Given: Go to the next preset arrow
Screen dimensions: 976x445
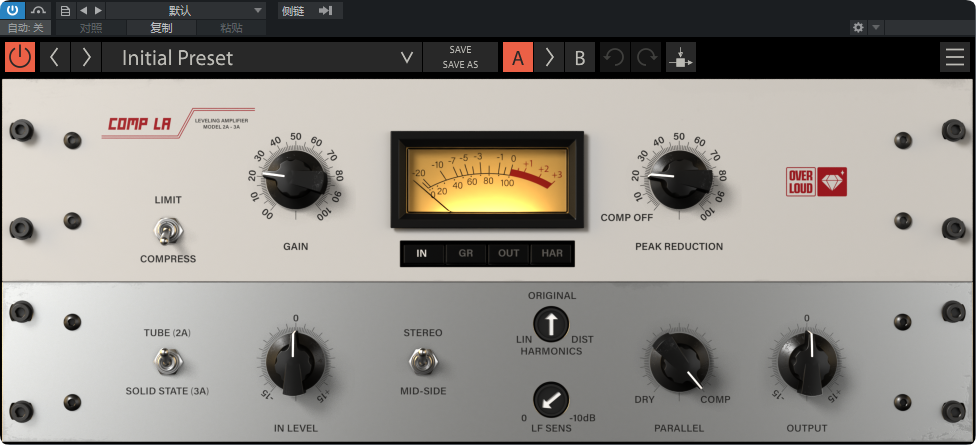Looking at the screenshot, I should click(x=86, y=57).
